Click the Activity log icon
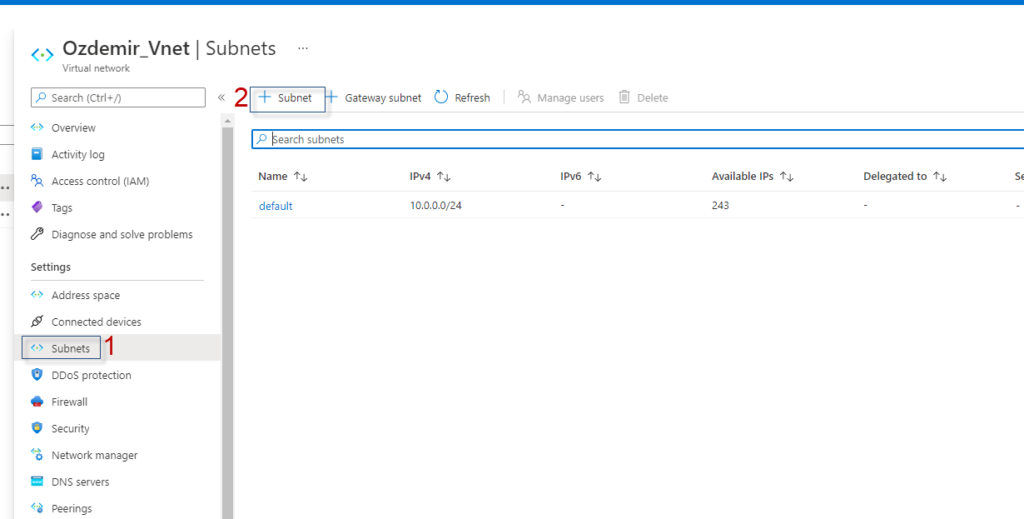The image size is (1024, 519). click(x=37, y=154)
